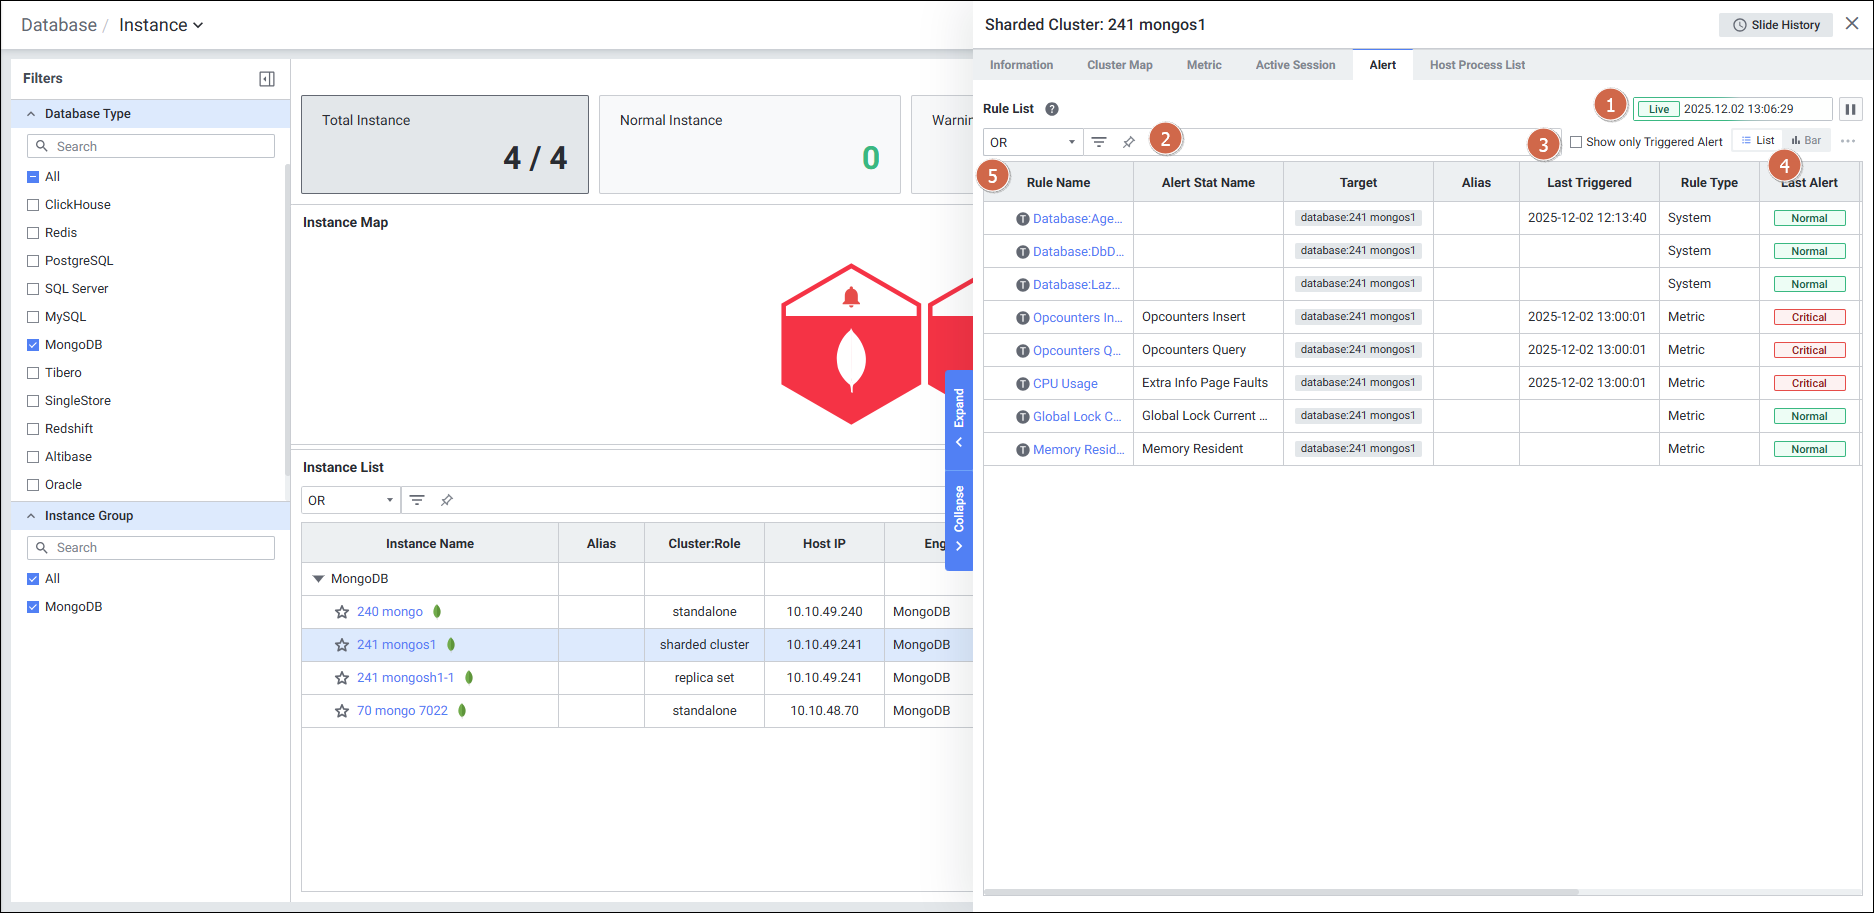Viewport: 1874px width, 913px height.
Task: Click the Rule List help question icon
Action: point(1052,109)
